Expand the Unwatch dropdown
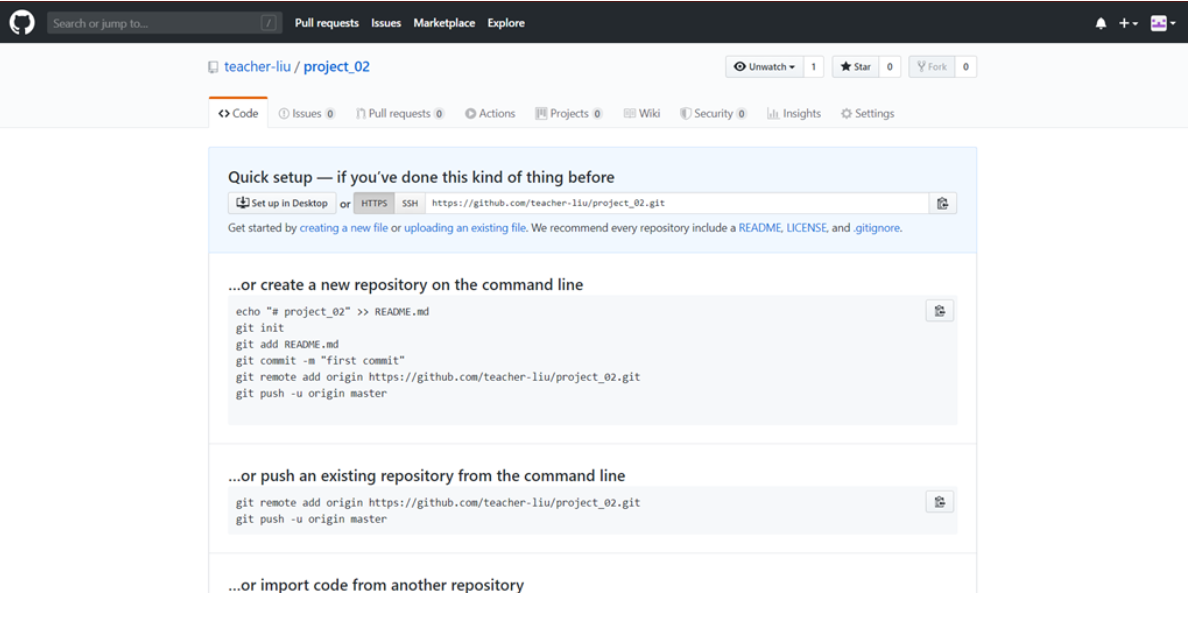This screenshot has width=1191, height=642. click(x=764, y=67)
